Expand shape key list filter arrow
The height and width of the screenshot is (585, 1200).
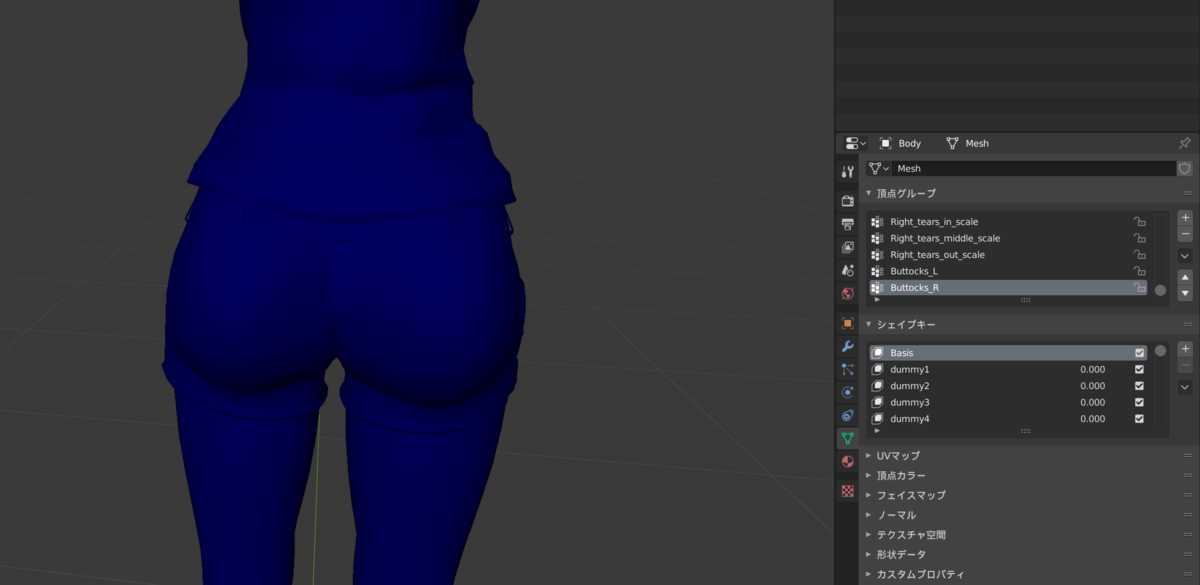click(877, 430)
